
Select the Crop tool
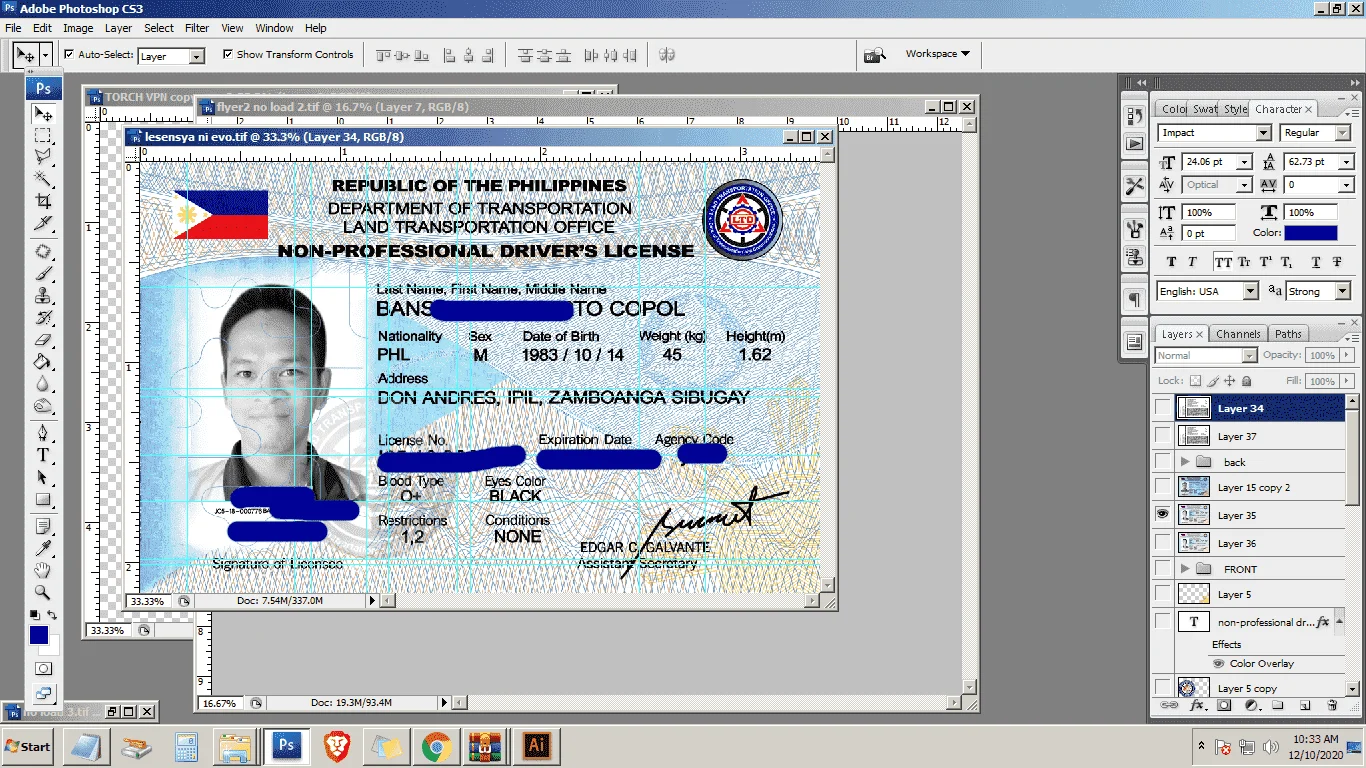(x=43, y=201)
